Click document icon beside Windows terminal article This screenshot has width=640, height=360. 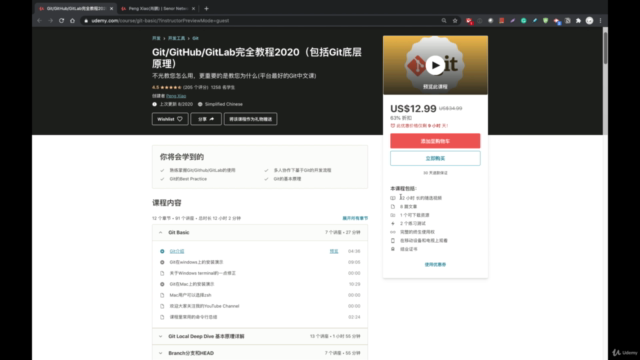pos(162,273)
